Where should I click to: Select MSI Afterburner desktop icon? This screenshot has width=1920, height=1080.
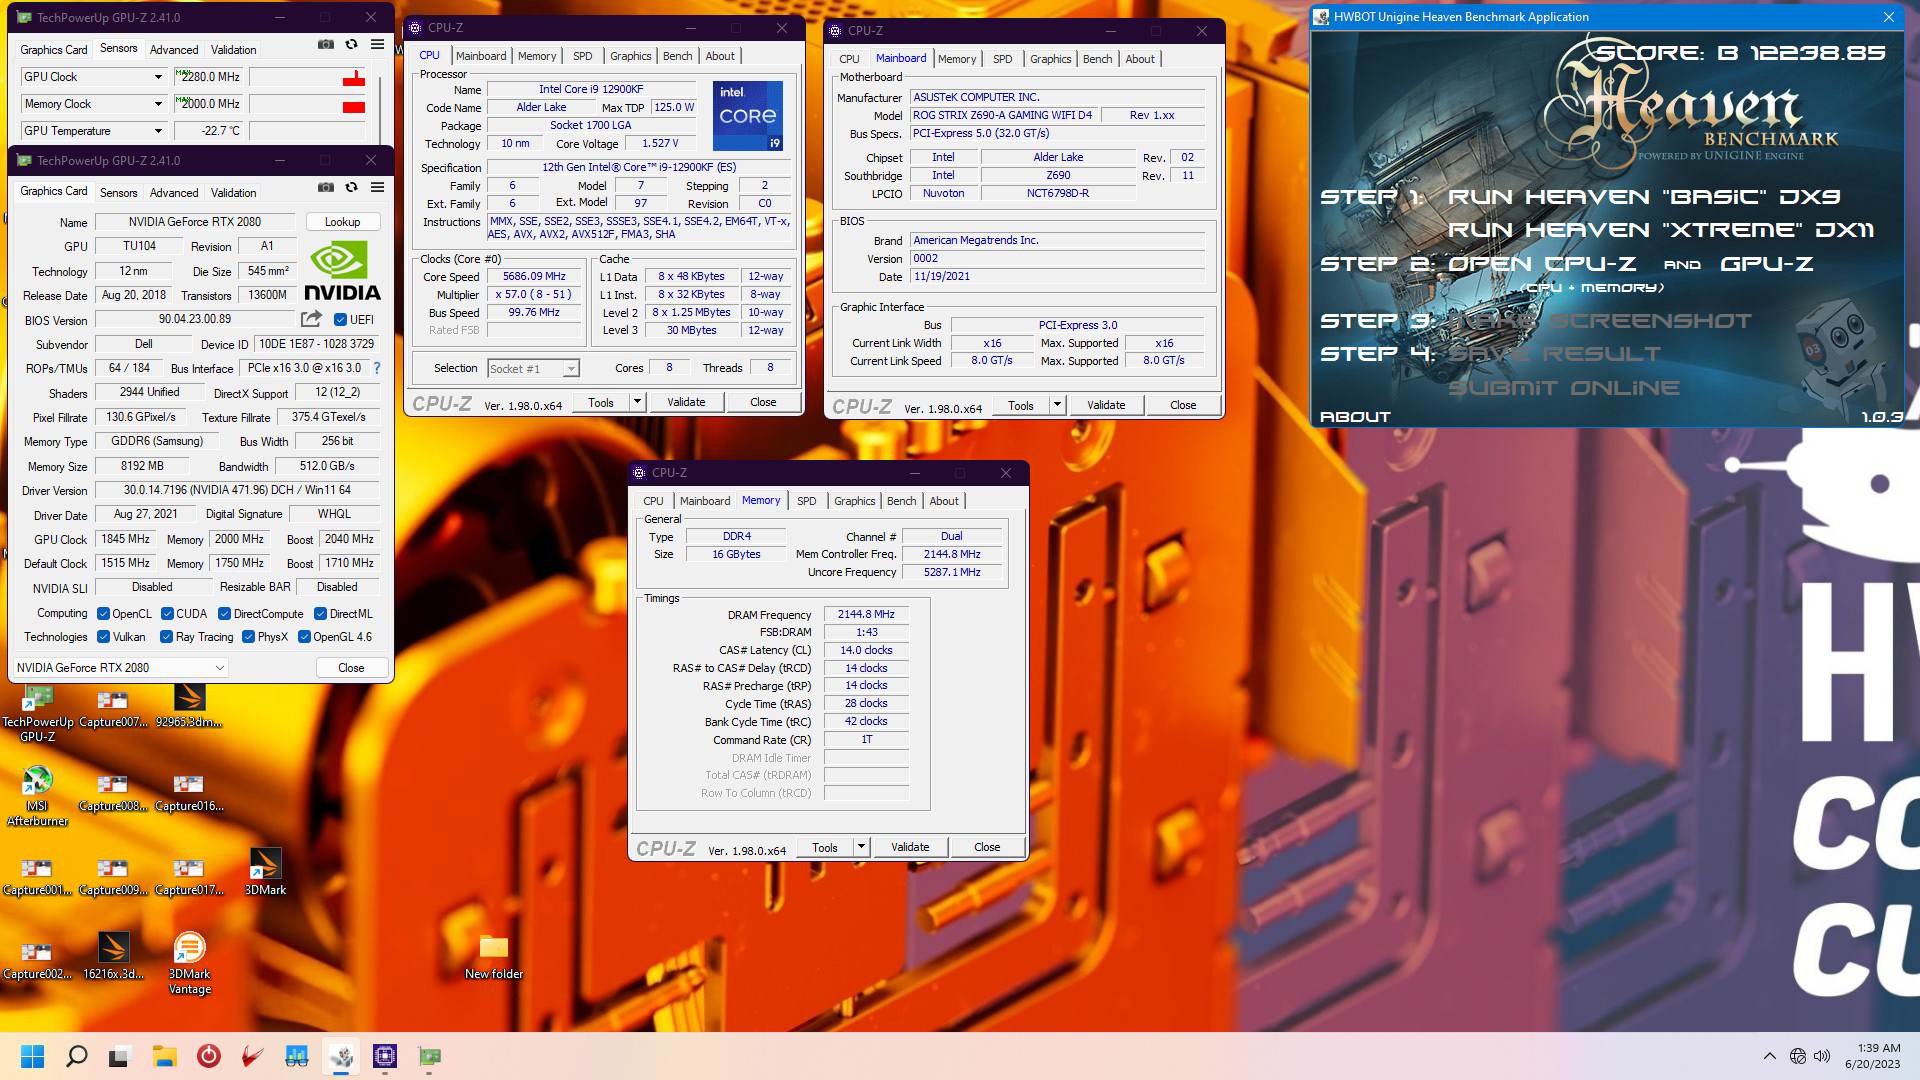[38, 796]
